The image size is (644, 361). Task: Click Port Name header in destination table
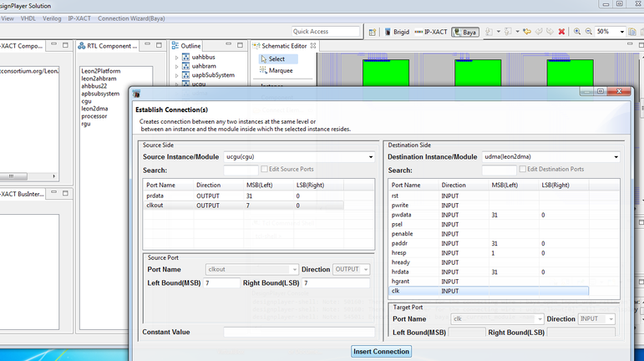coord(406,185)
